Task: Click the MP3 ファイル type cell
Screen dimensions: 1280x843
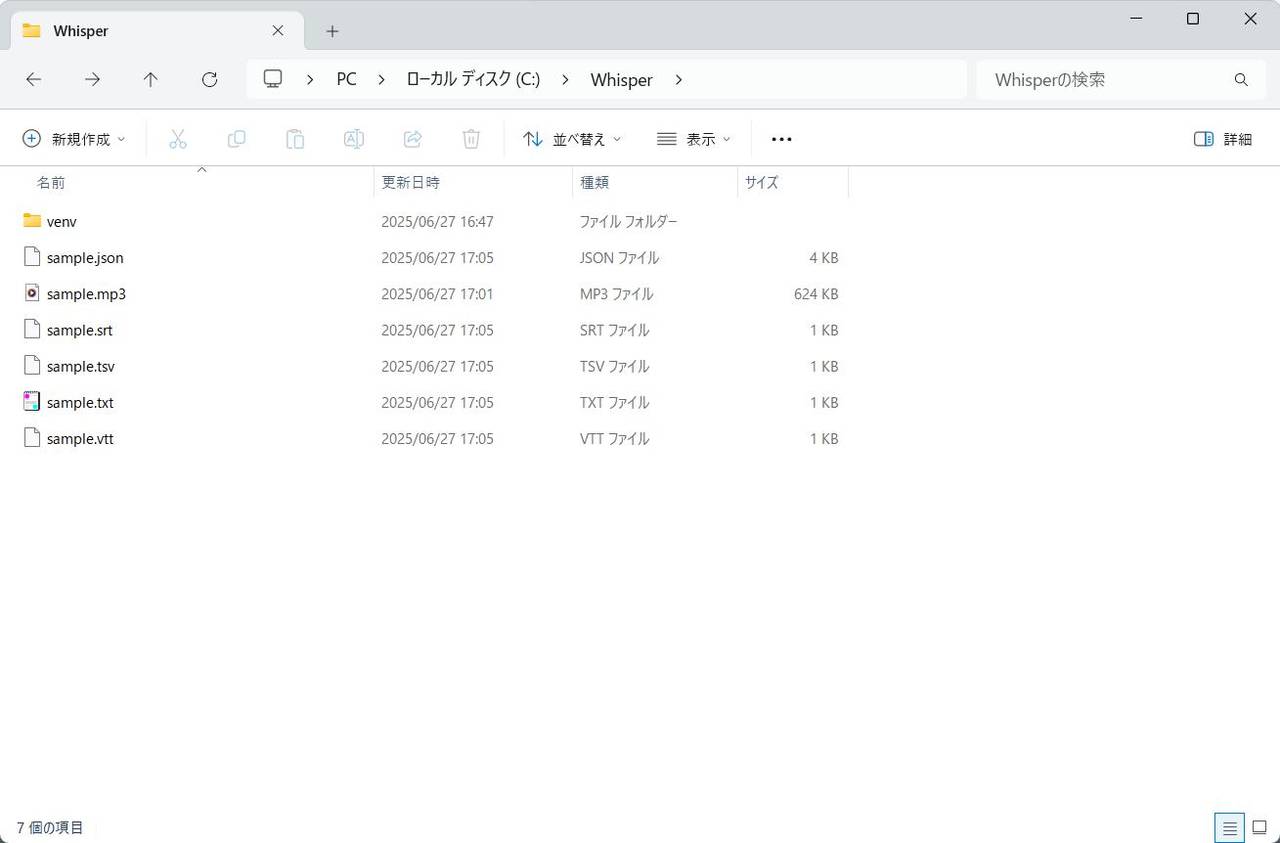Action: 616,294
